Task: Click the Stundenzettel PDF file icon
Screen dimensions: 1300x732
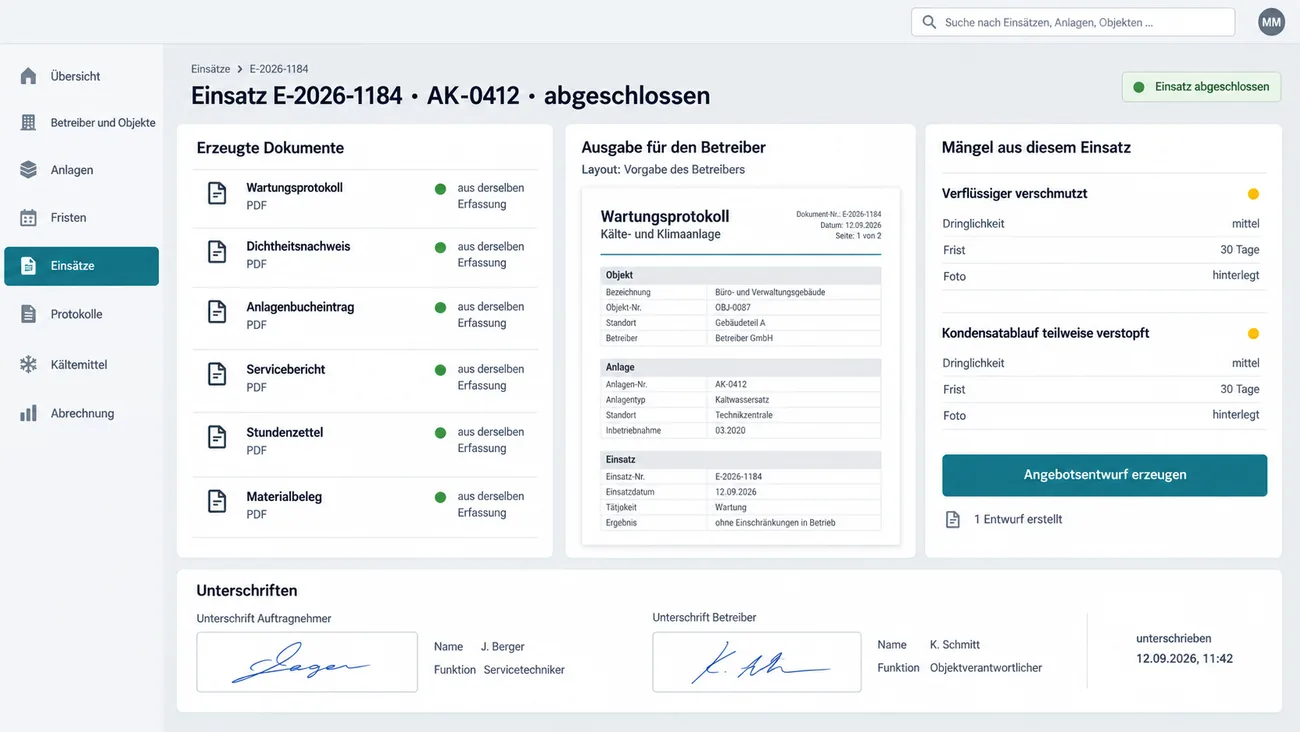Action: [217, 438]
